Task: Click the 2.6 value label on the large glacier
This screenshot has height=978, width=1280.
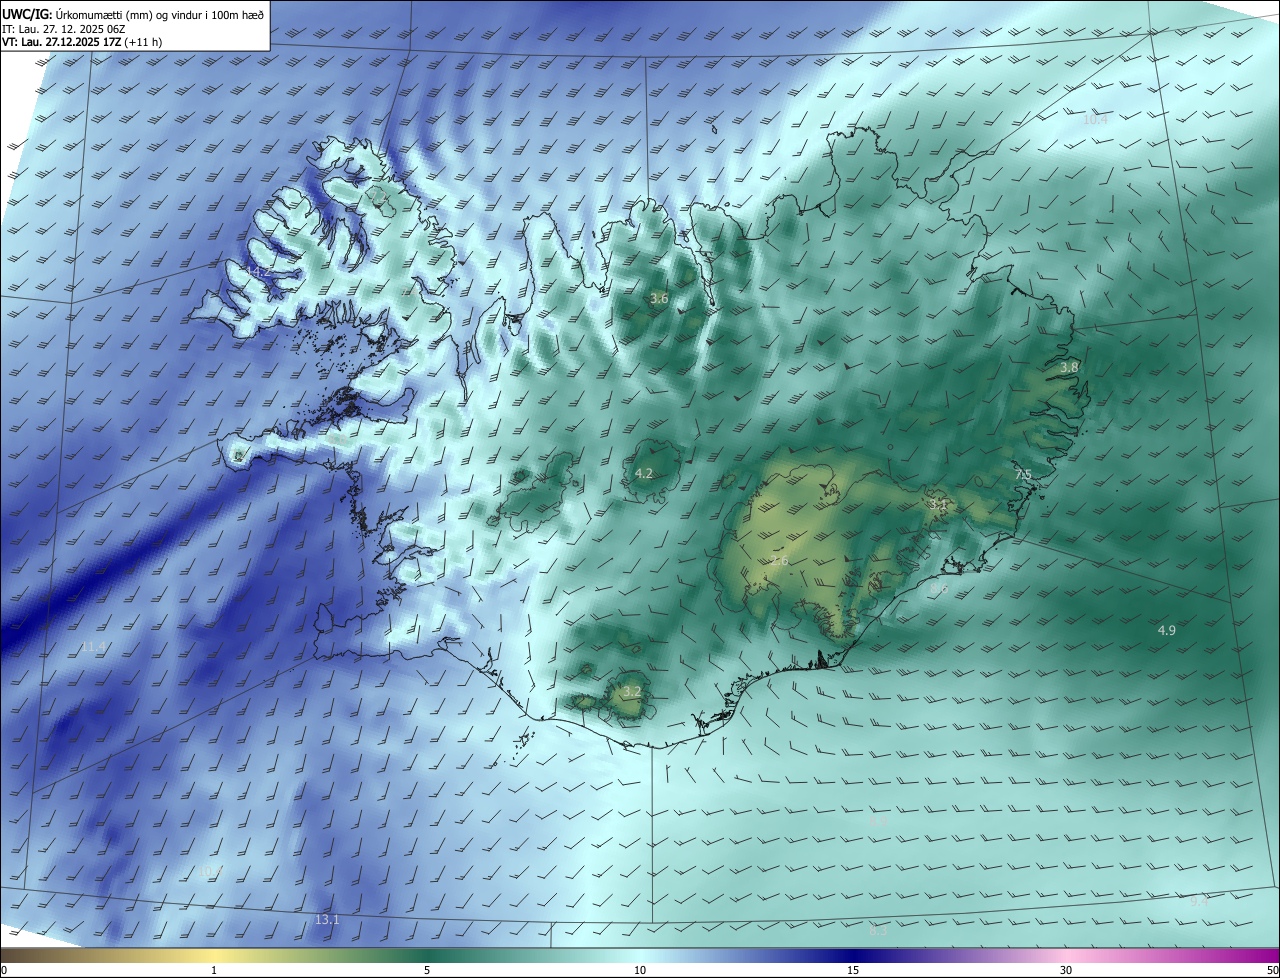Action: point(779,562)
